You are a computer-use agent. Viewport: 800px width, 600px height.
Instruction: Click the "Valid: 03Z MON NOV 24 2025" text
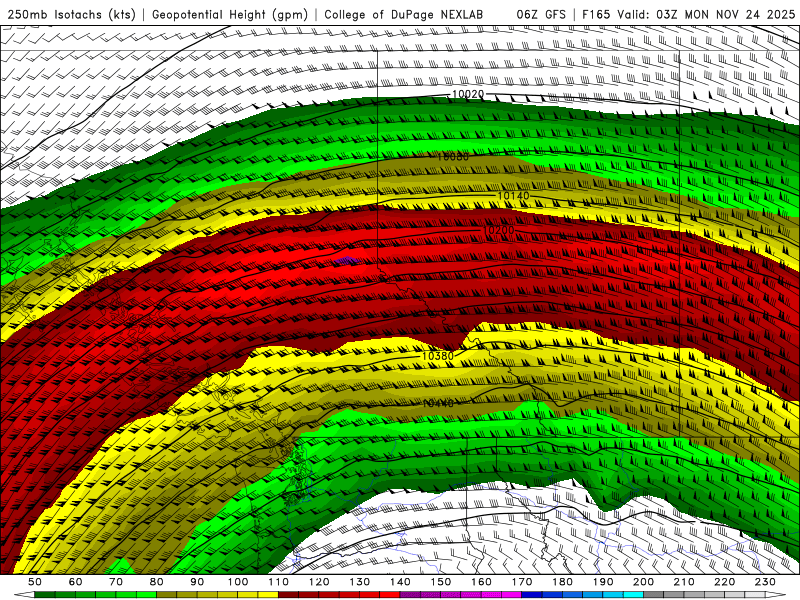pos(706,14)
